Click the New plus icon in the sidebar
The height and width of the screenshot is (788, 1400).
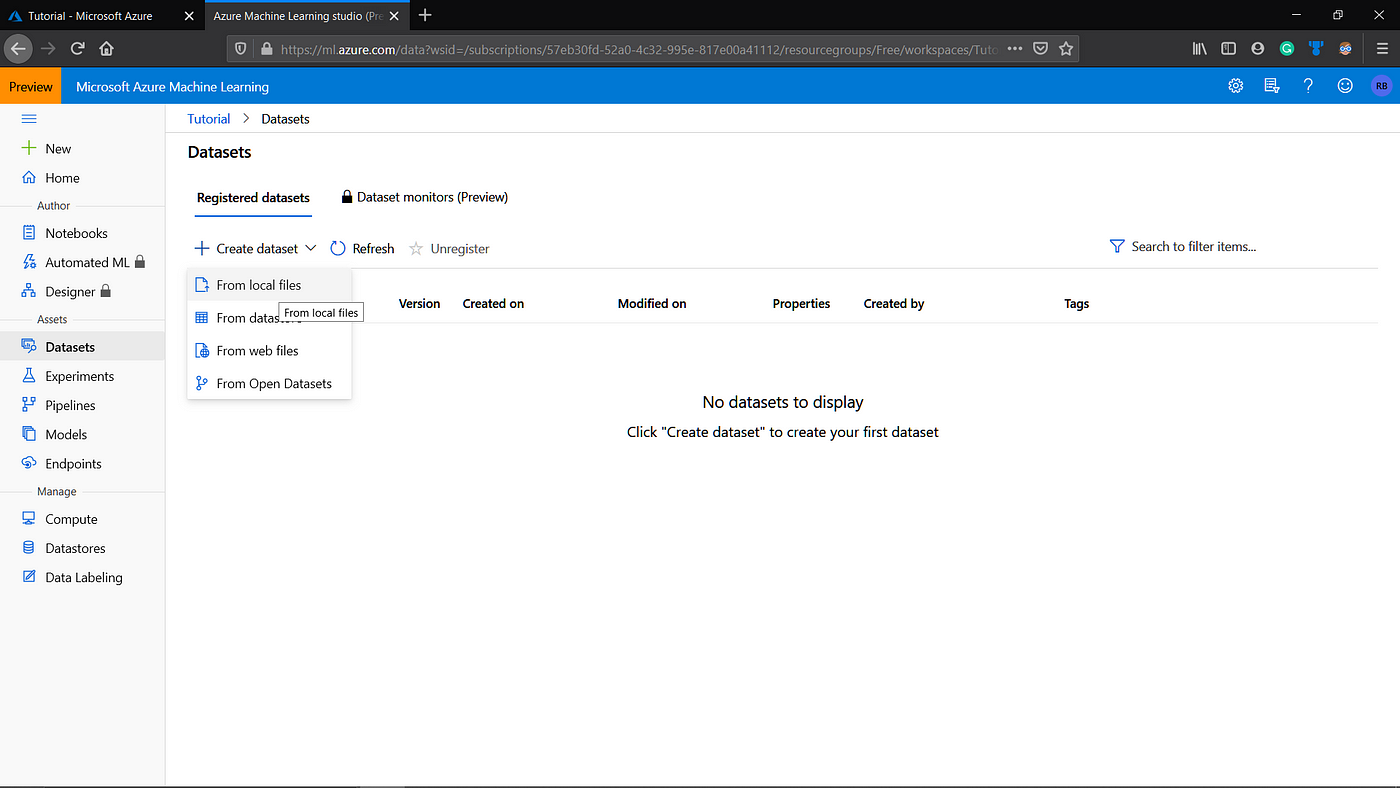[29, 148]
